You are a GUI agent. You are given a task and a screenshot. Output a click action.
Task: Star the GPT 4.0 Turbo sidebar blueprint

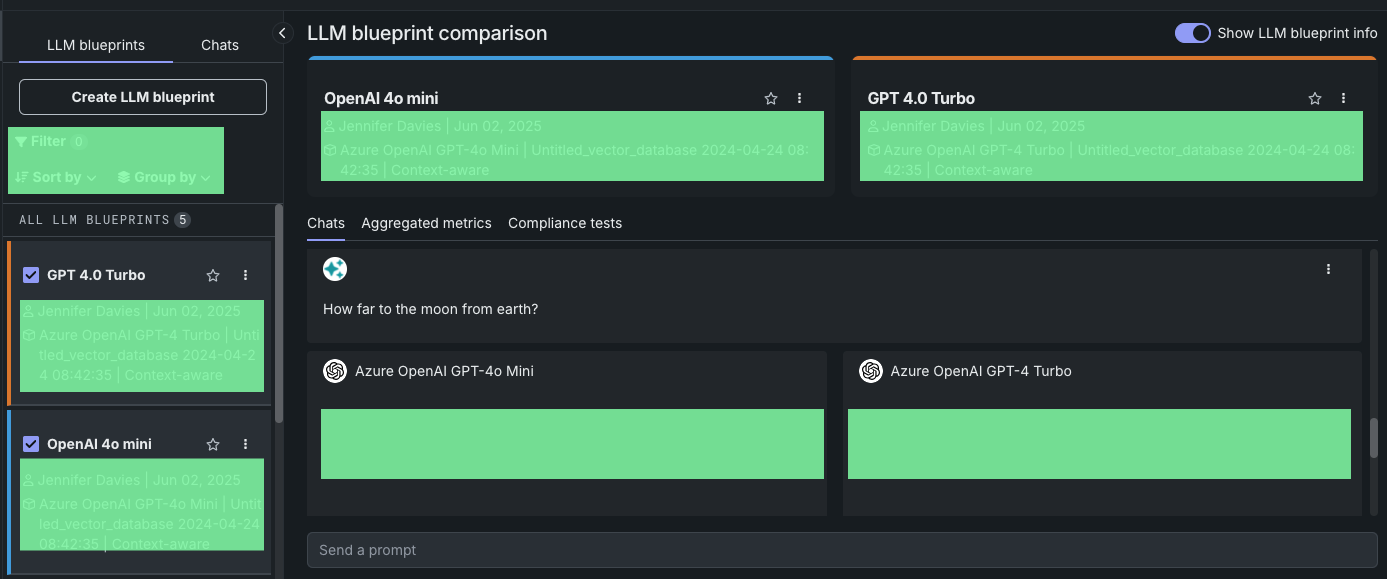click(213, 275)
